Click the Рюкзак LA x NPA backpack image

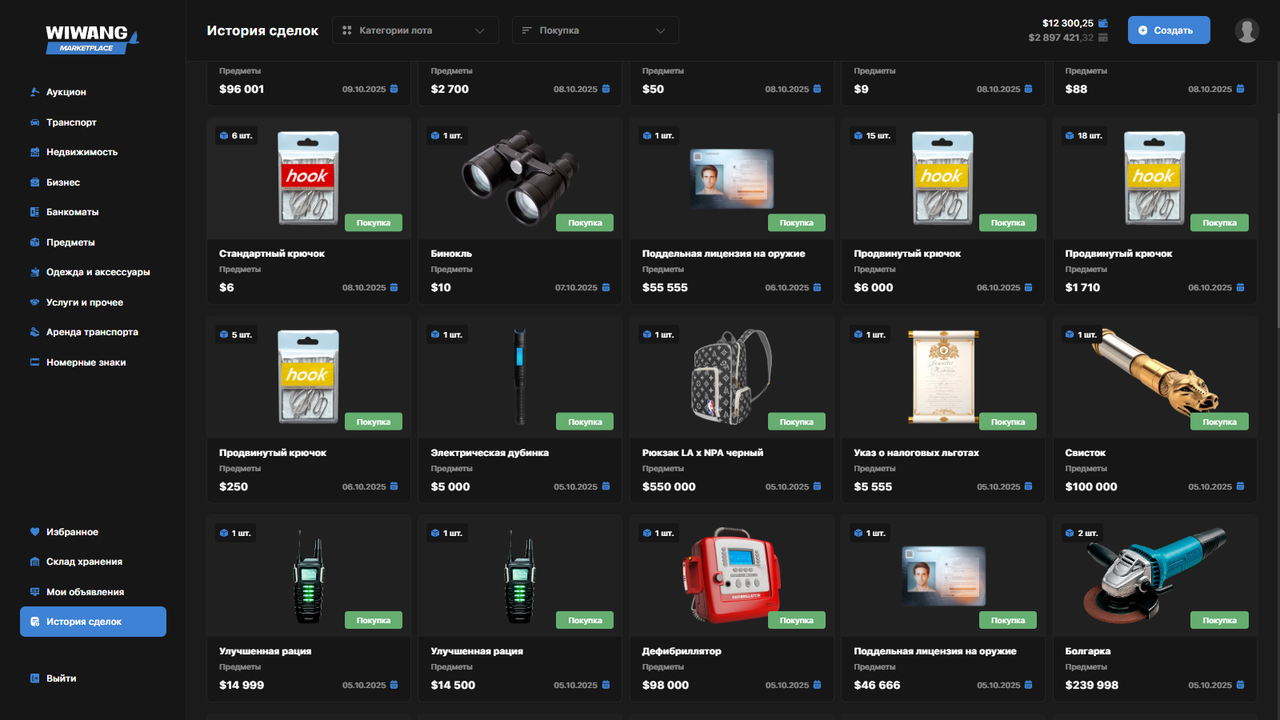pyautogui.click(x=730, y=377)
